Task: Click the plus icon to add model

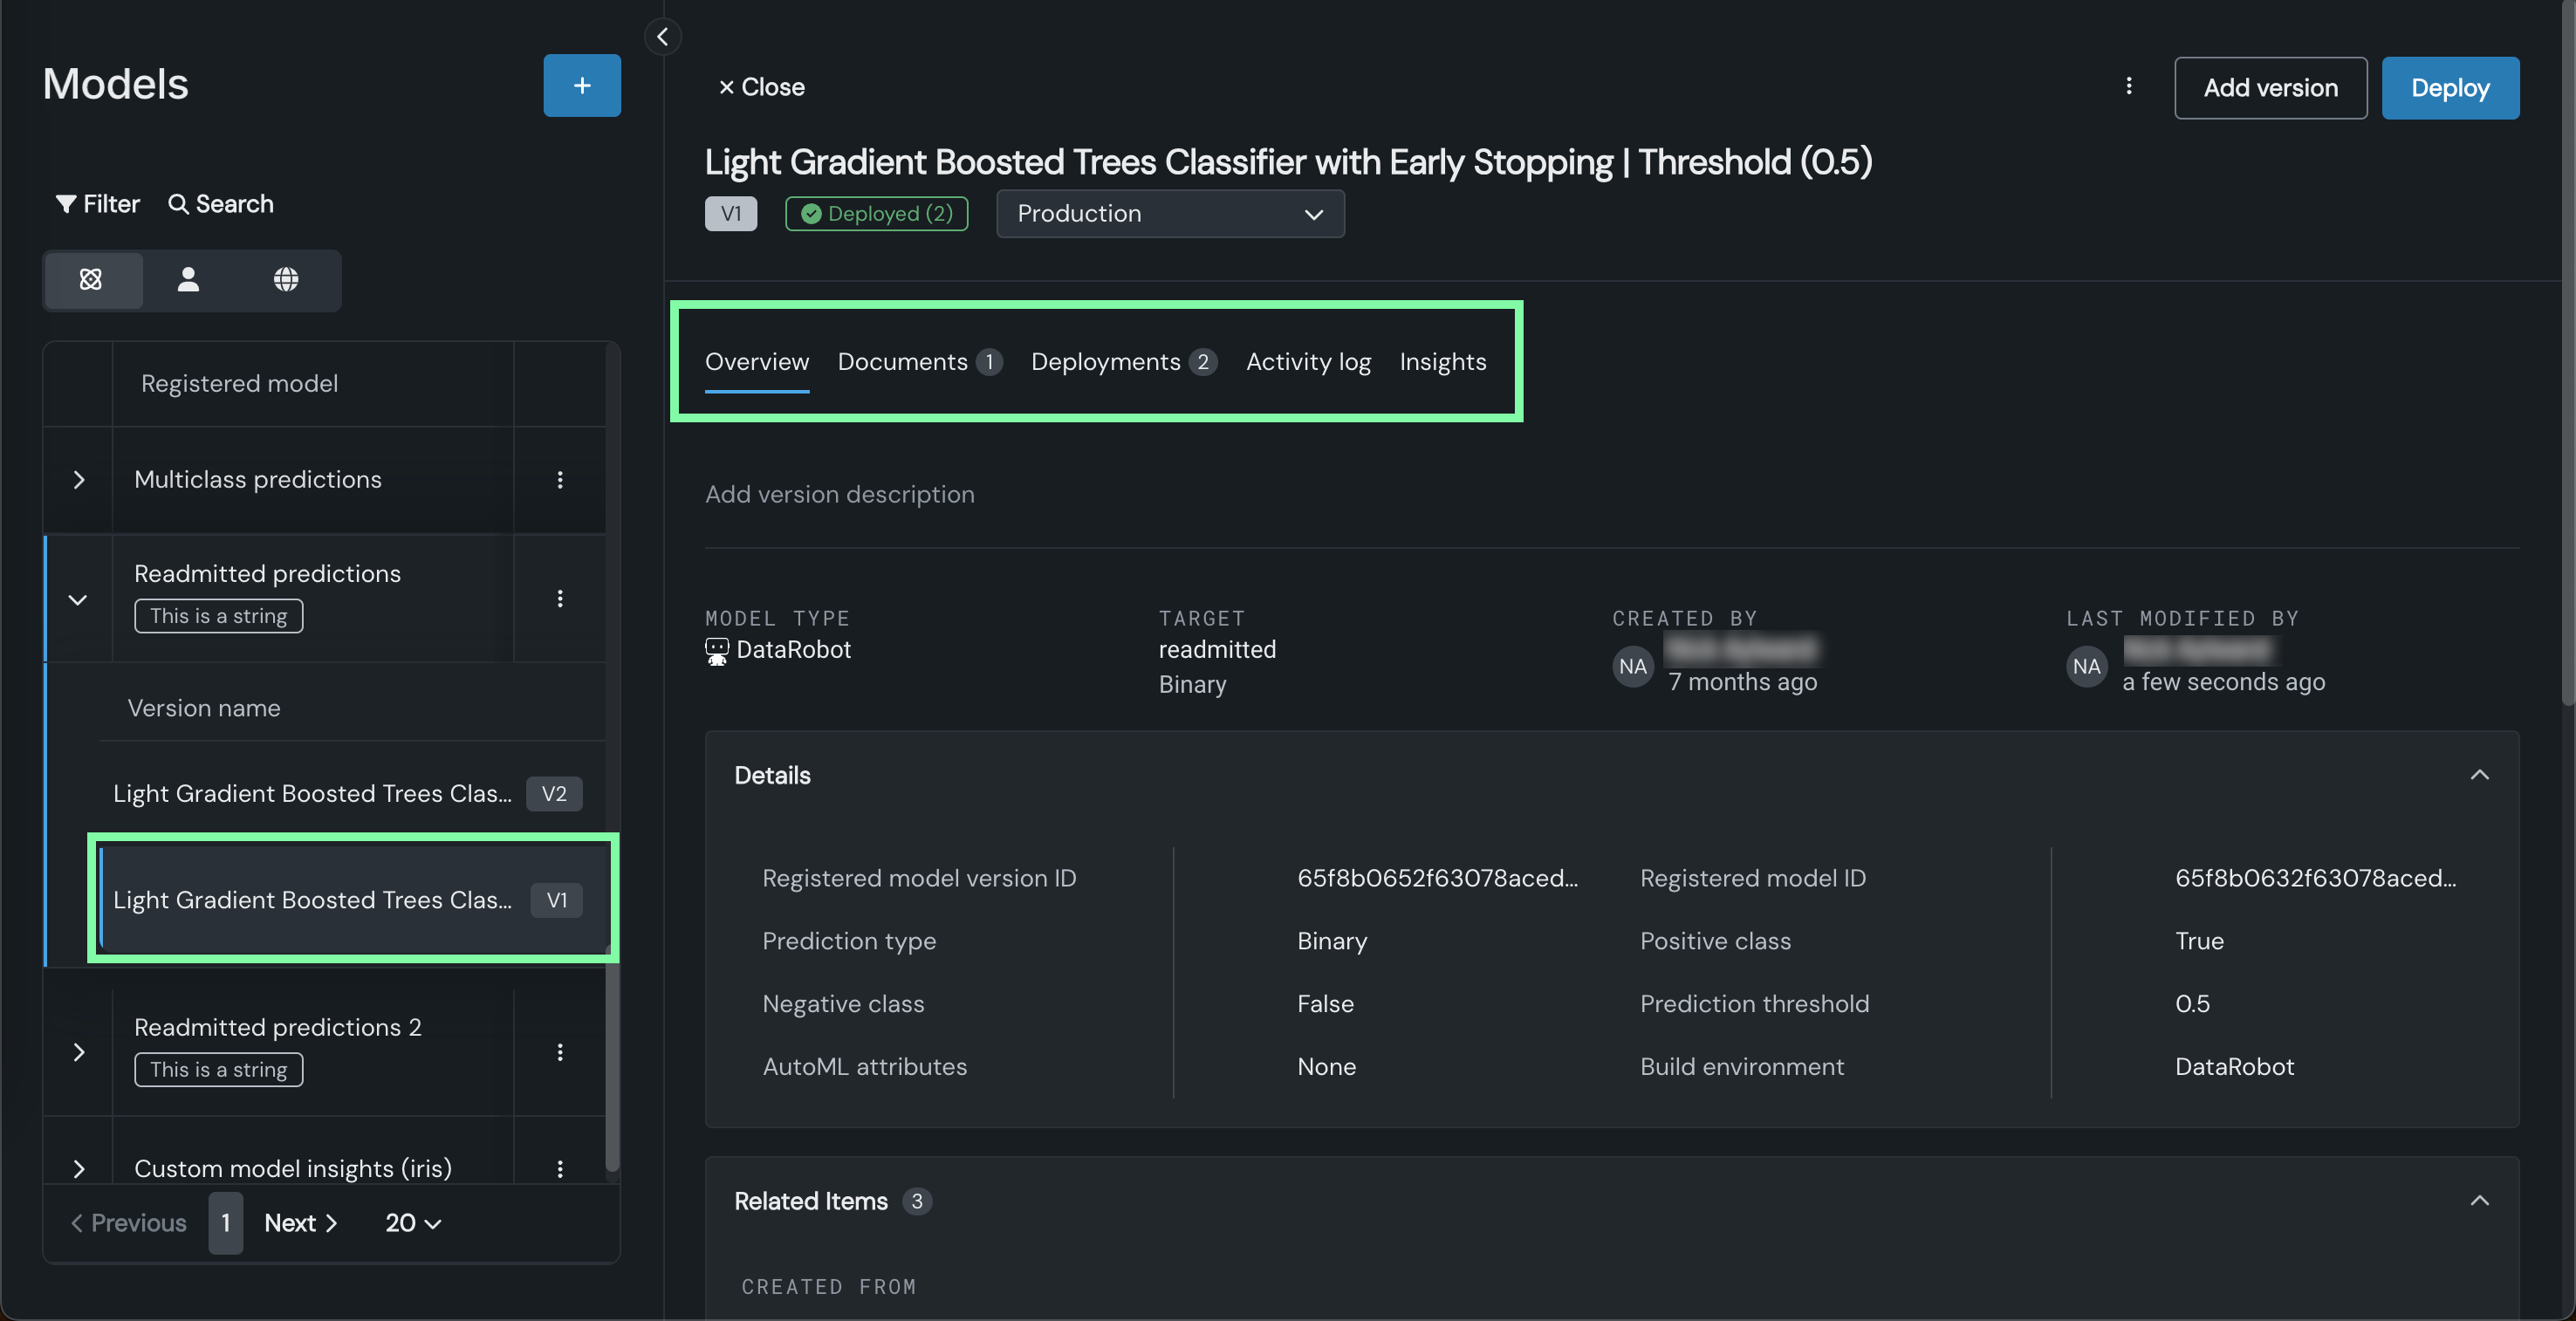Action: 581,86
